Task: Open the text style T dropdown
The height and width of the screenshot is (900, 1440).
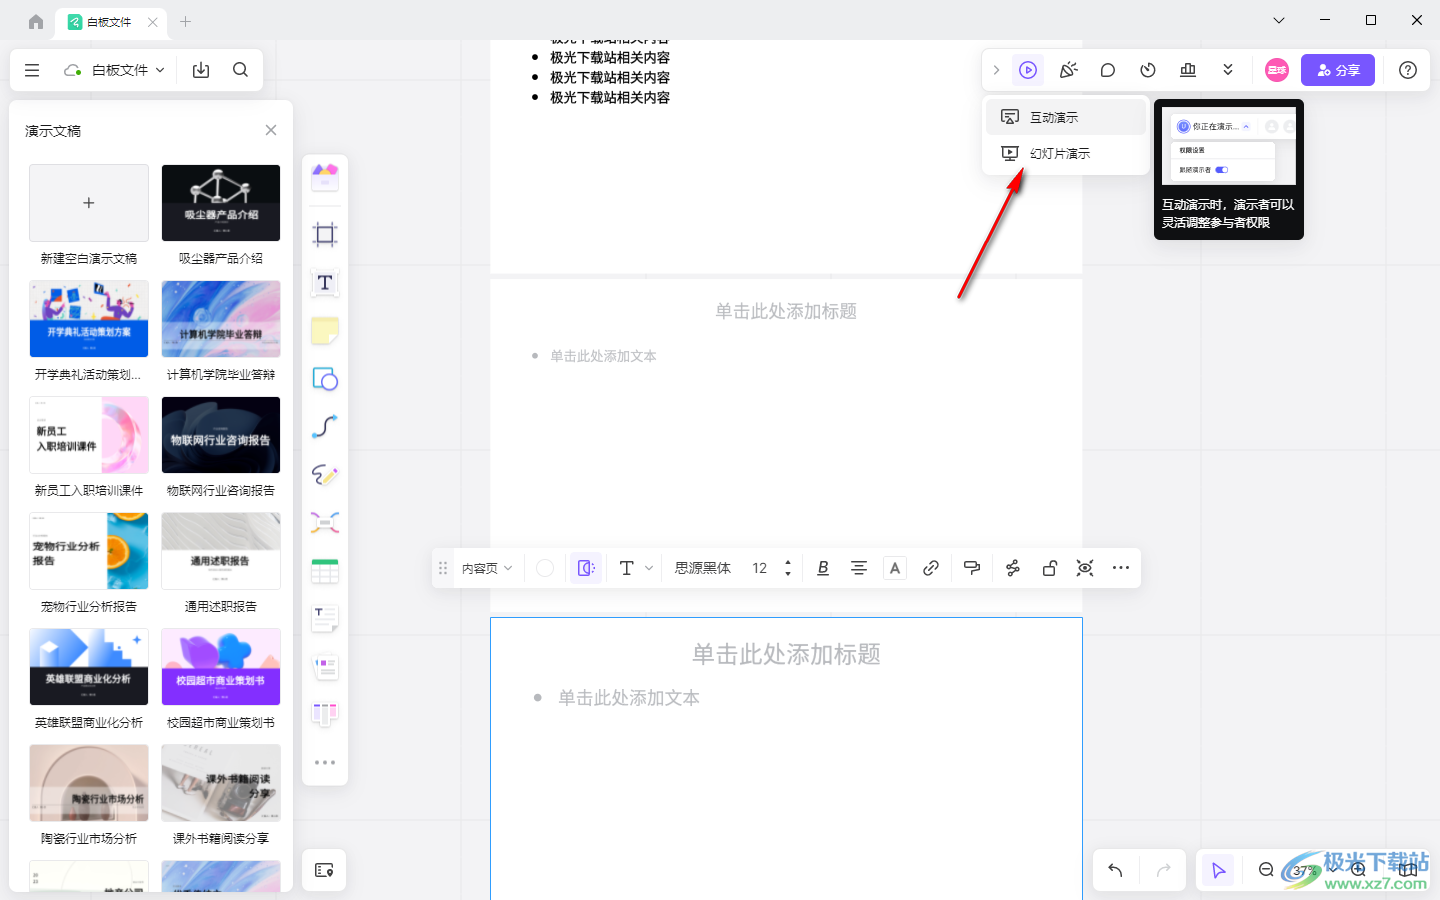Action: tap(636, 568)
